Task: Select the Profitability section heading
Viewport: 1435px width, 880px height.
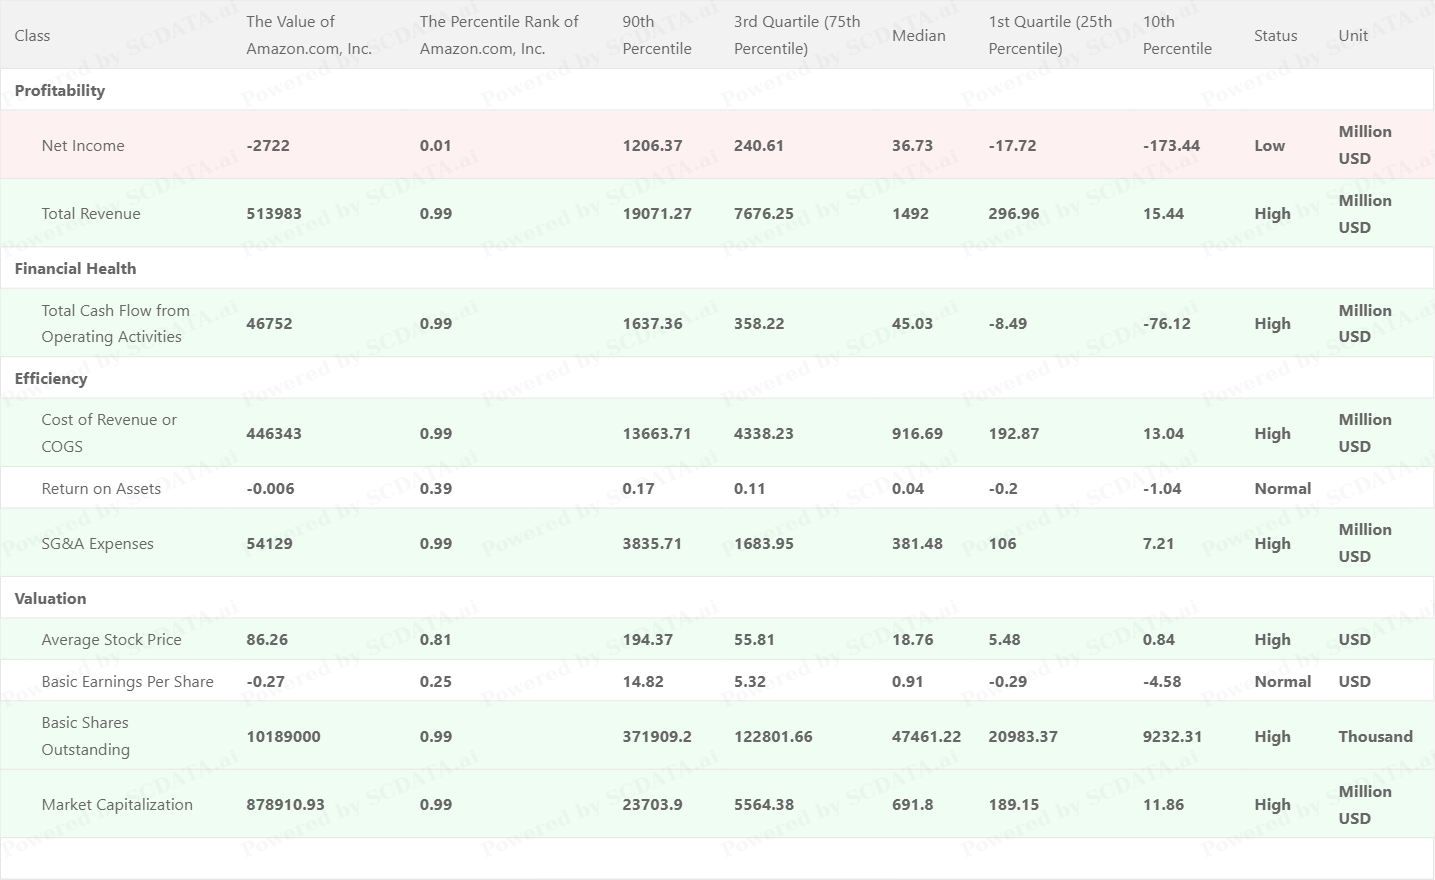Action: click(60, 90)
